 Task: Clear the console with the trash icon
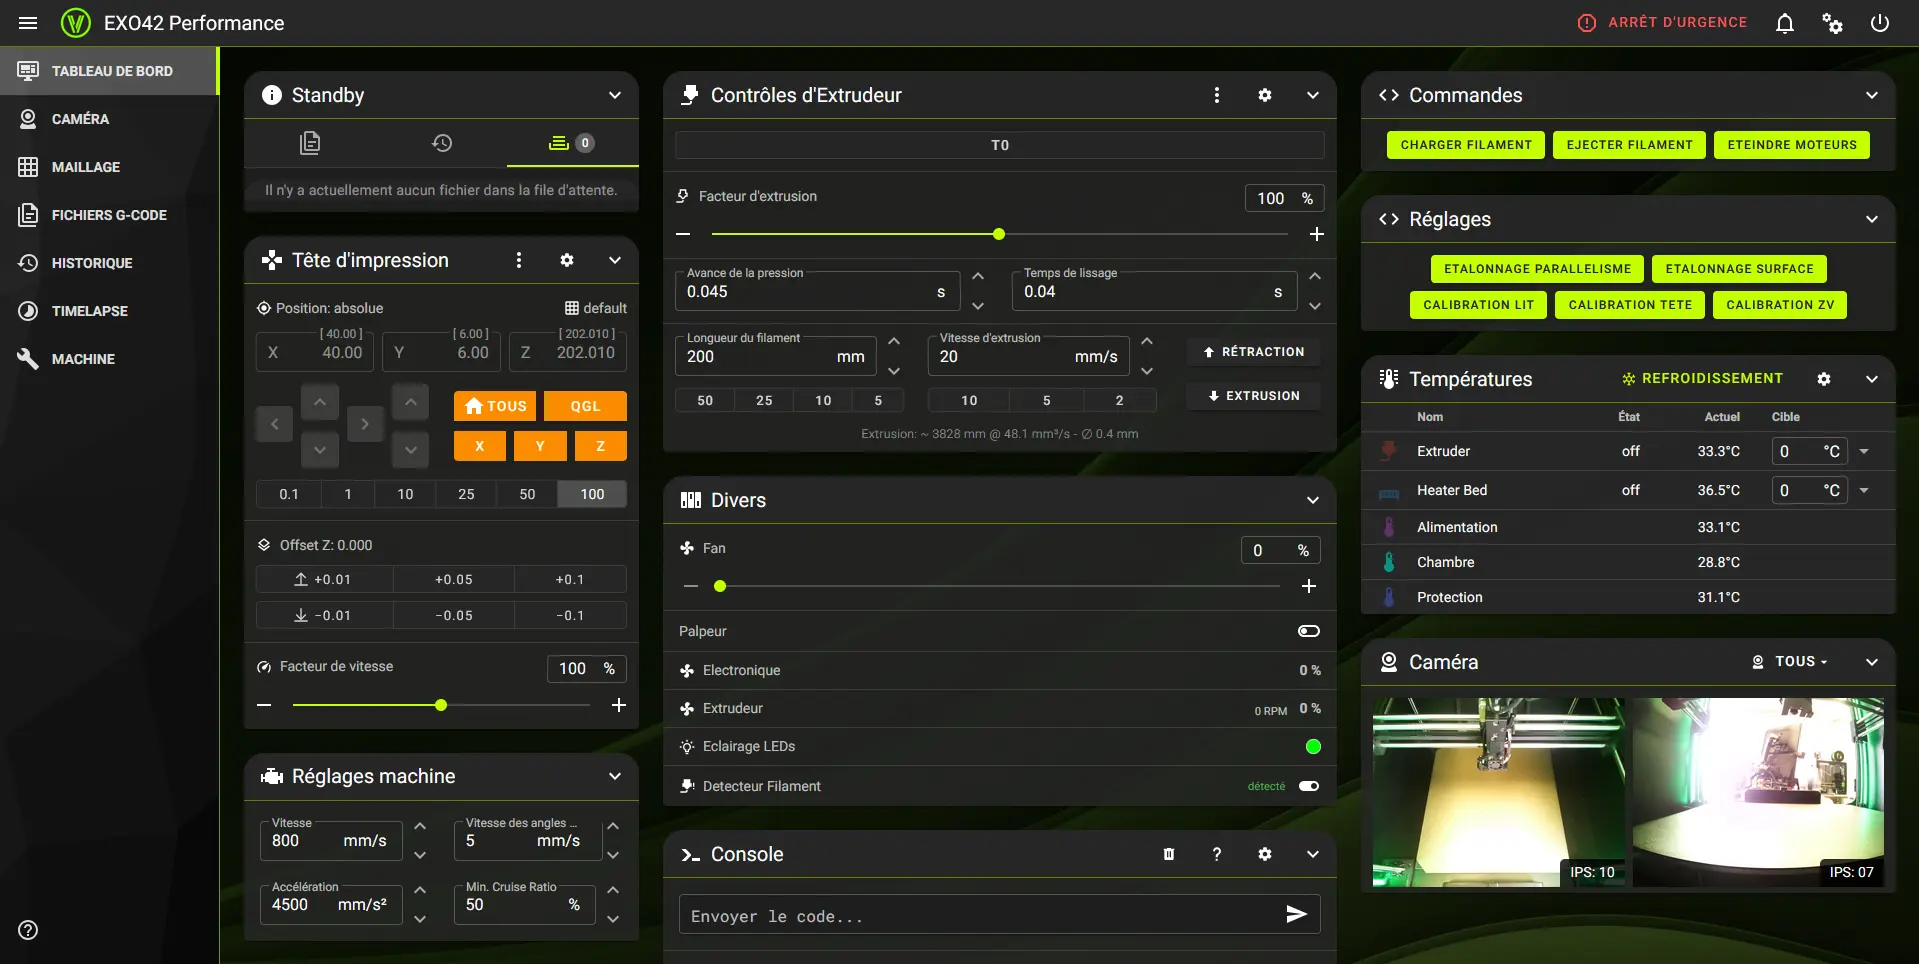[1168, 854]
